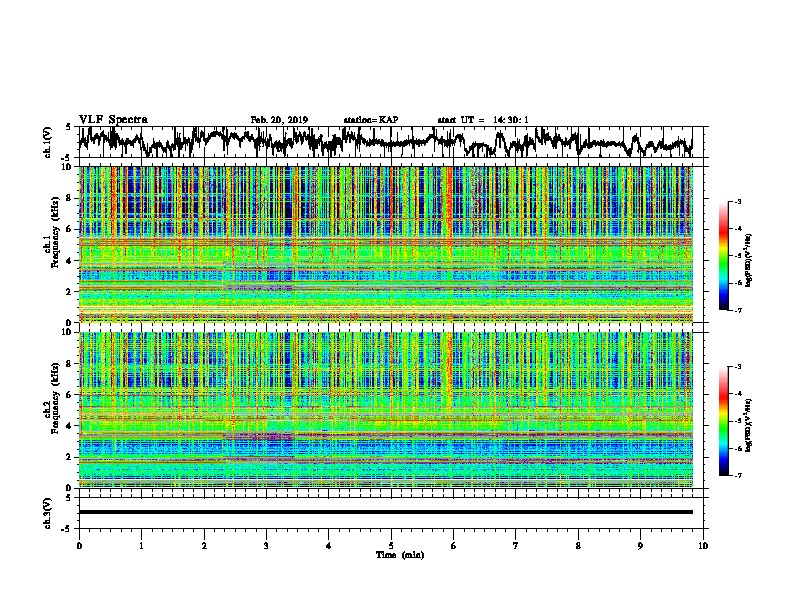
Task: Click time axis tick label "8"
Action: click(578, 546)
